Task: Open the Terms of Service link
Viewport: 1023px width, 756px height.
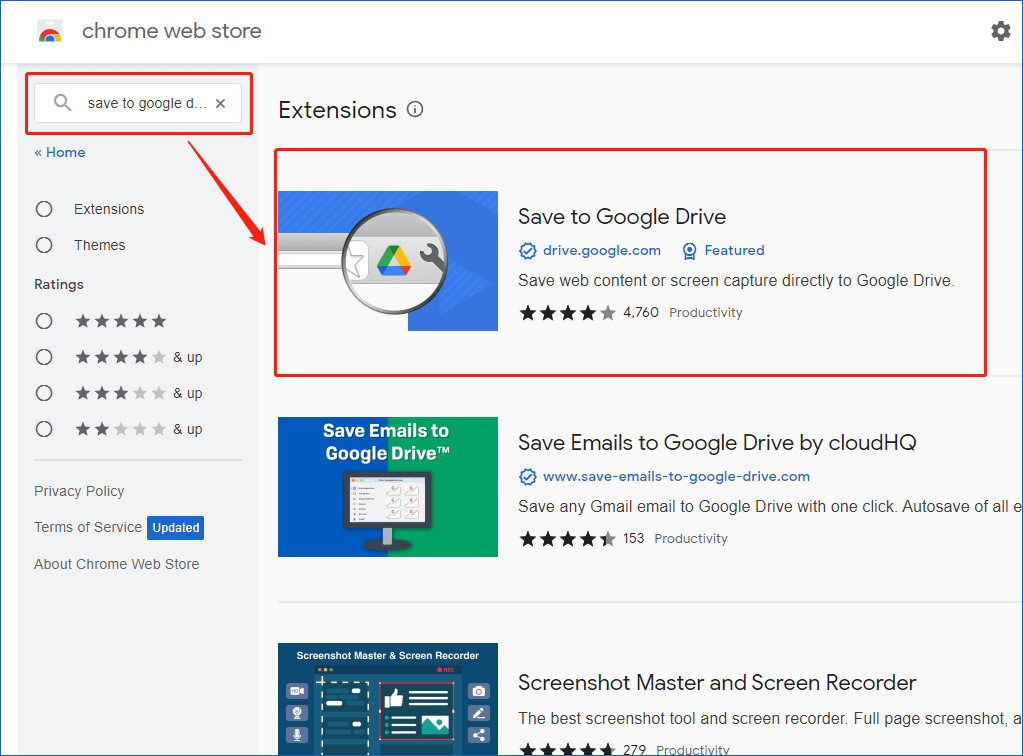Action: [x=88, y=527]
